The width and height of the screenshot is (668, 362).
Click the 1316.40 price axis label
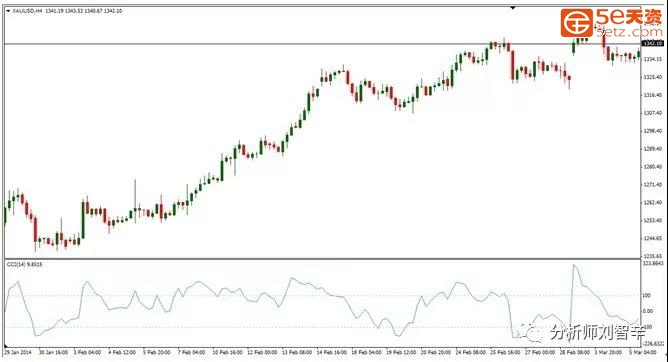click(x=653, y=95)
